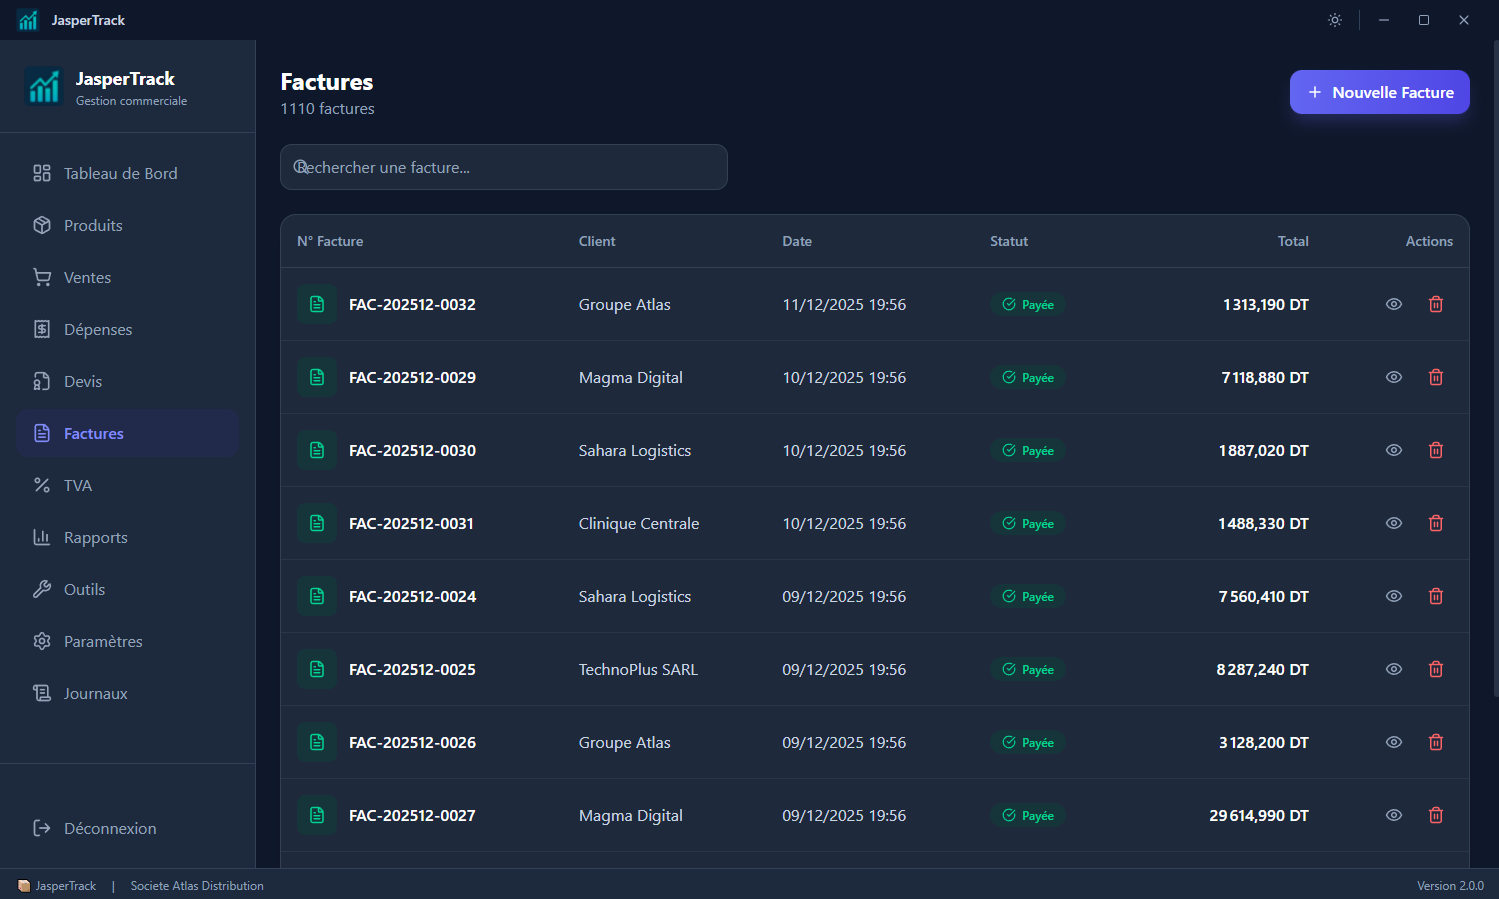
Task: View the Journaux logs page
Action: tap(127, 693)
